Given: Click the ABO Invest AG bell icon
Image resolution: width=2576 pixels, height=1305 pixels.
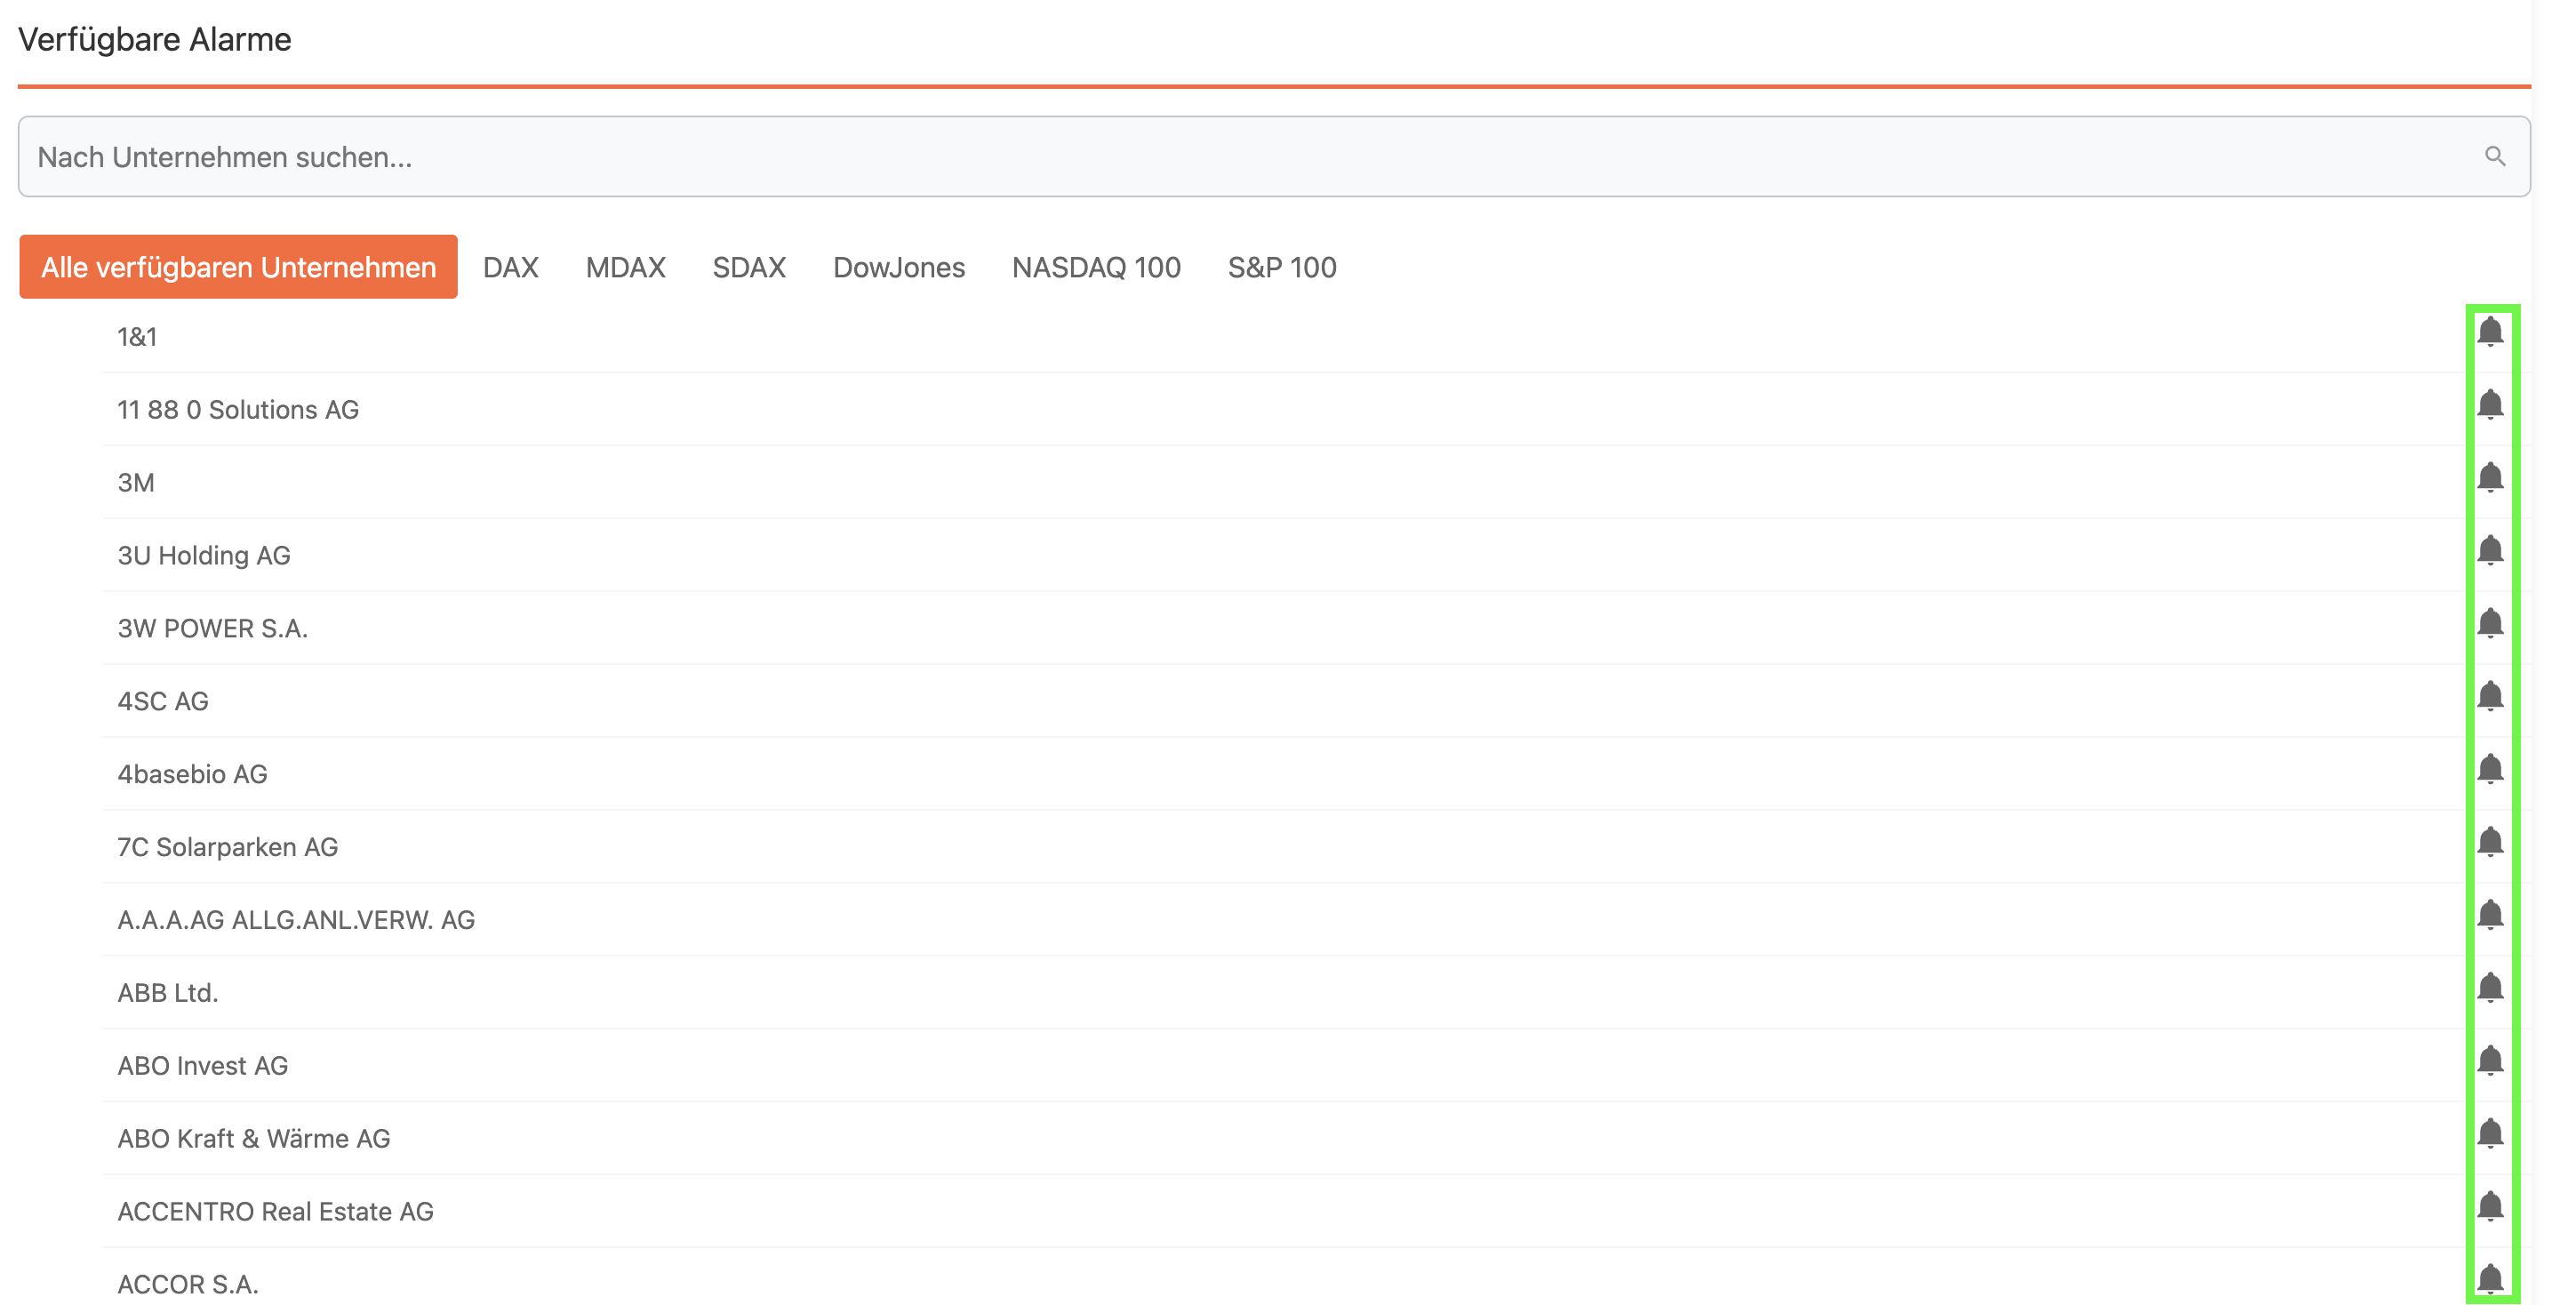Looking at the screenshot, I should click(2490, 1062).
